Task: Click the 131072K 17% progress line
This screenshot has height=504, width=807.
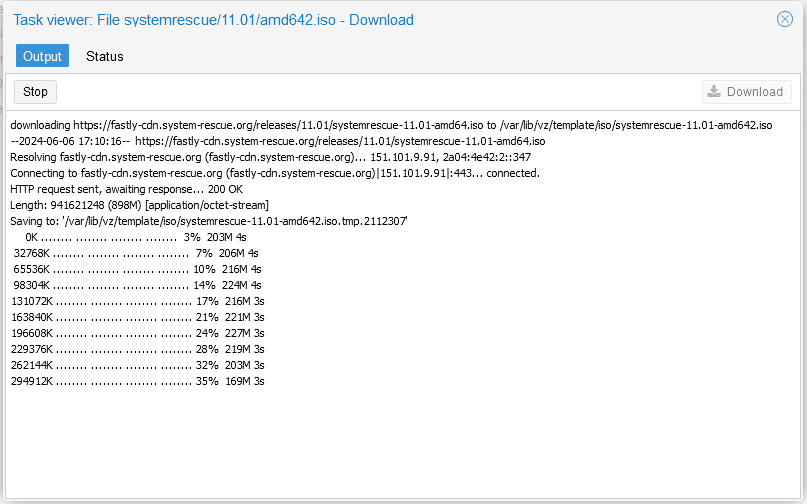Action: click(137, 301)
